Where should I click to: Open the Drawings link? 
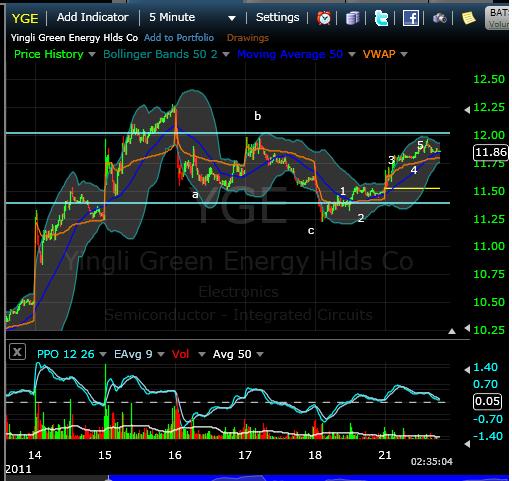click(x=248, y=38)
